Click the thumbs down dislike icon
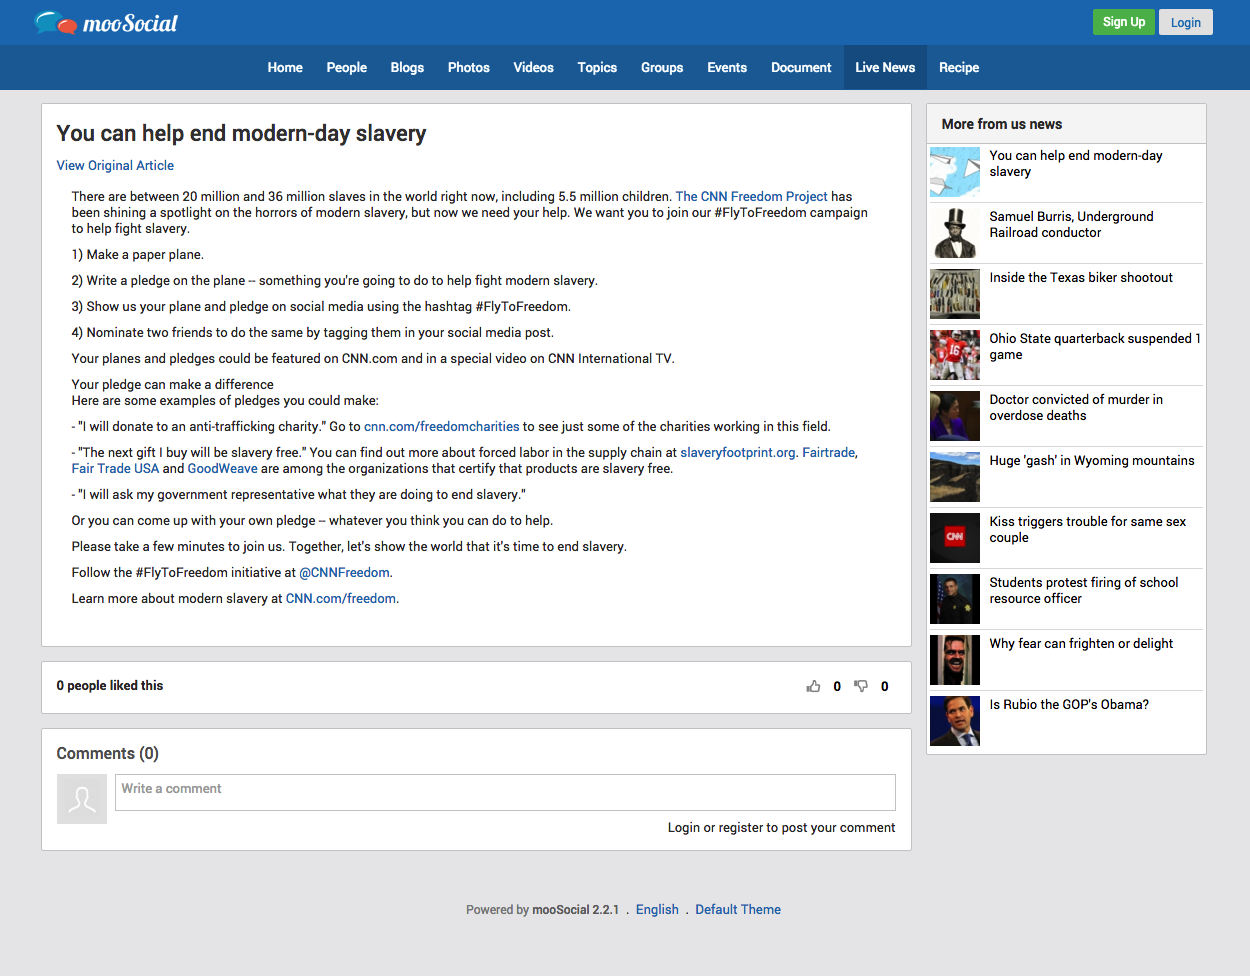Screen dimensions: 1250x976 coord(861,686)
